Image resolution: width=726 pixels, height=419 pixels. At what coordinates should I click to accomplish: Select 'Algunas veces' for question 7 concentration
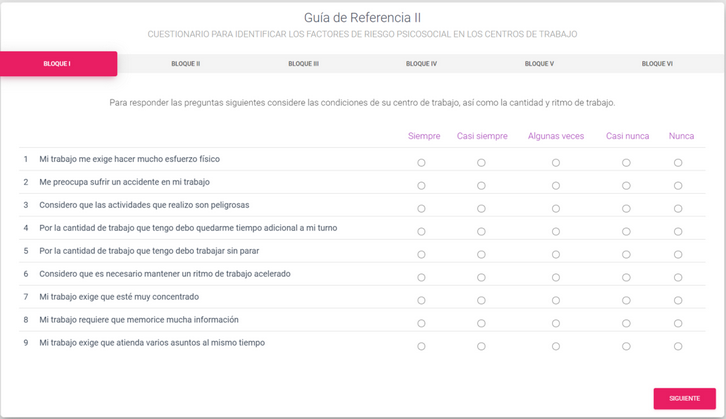(556, 301)
